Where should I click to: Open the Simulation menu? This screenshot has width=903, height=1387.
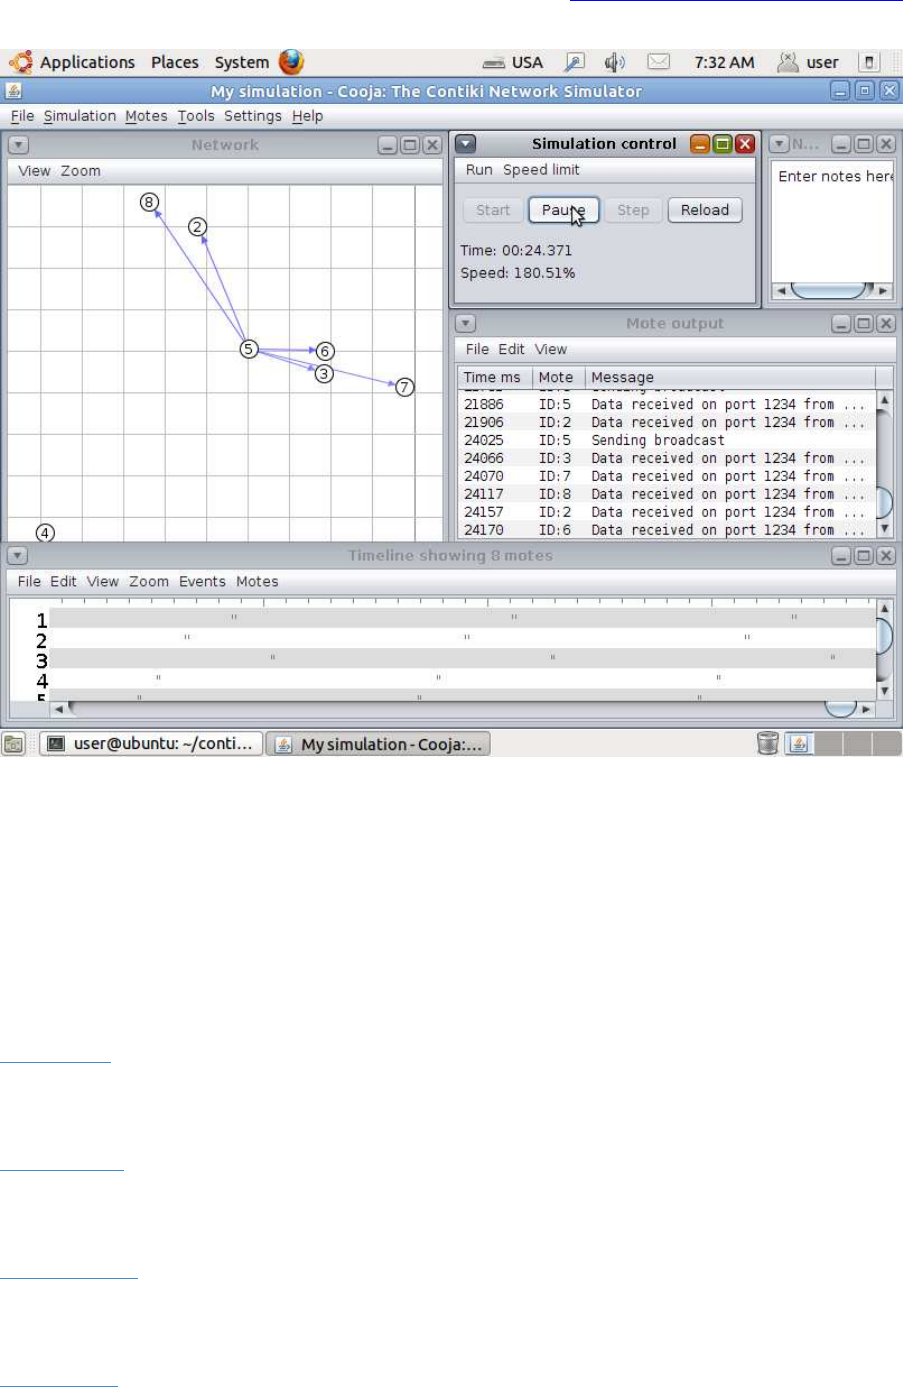point(80,116)
